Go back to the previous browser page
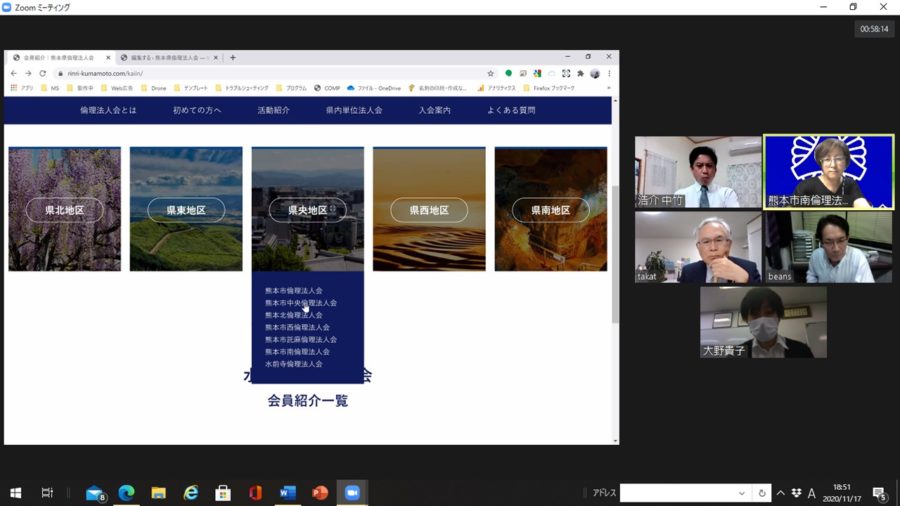Image resolution: width=900 pixels, height=506 pixels. click(x=14, y=73)
